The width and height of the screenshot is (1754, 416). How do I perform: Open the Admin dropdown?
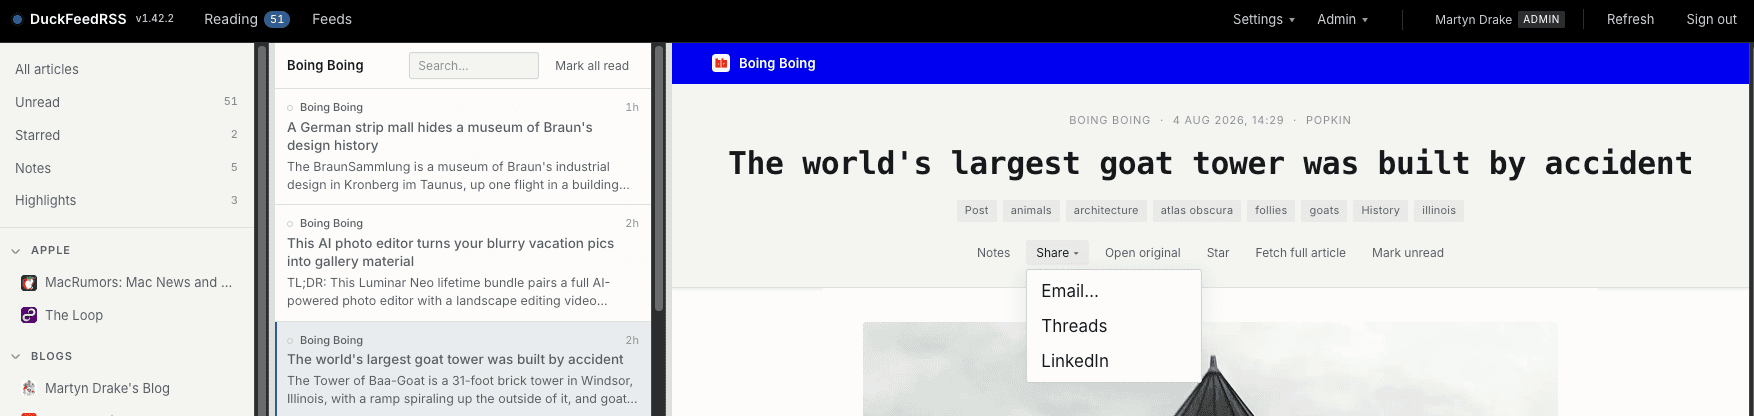pyautogui.click(x=1342, y=19)
